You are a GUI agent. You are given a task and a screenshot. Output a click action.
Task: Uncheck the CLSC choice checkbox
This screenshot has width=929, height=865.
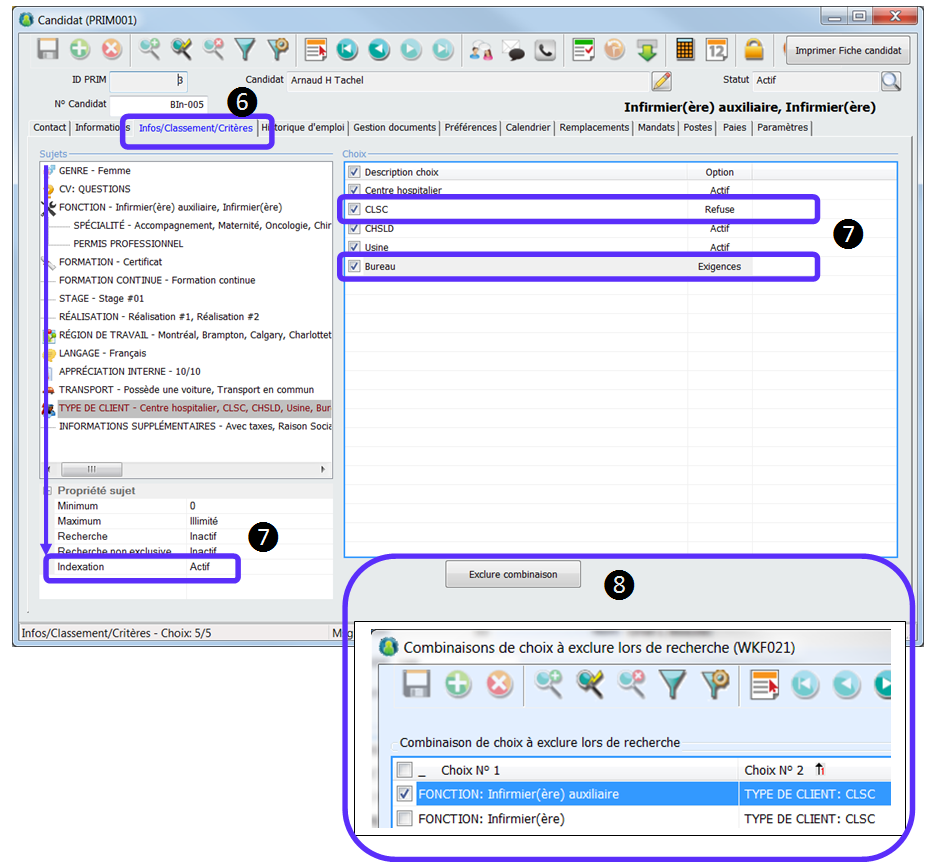354,210
